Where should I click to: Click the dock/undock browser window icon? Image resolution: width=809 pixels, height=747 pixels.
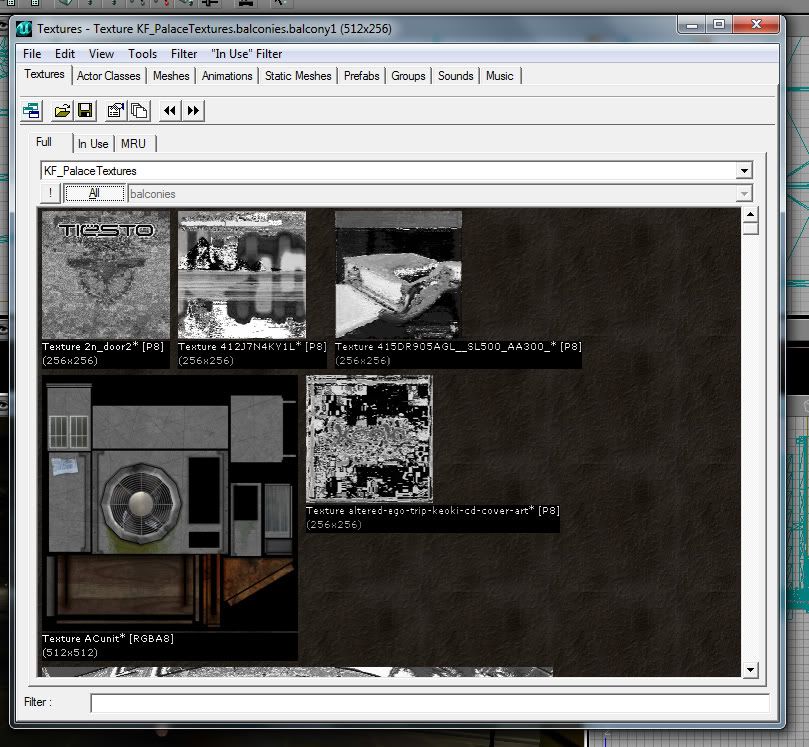coord(33,110)
